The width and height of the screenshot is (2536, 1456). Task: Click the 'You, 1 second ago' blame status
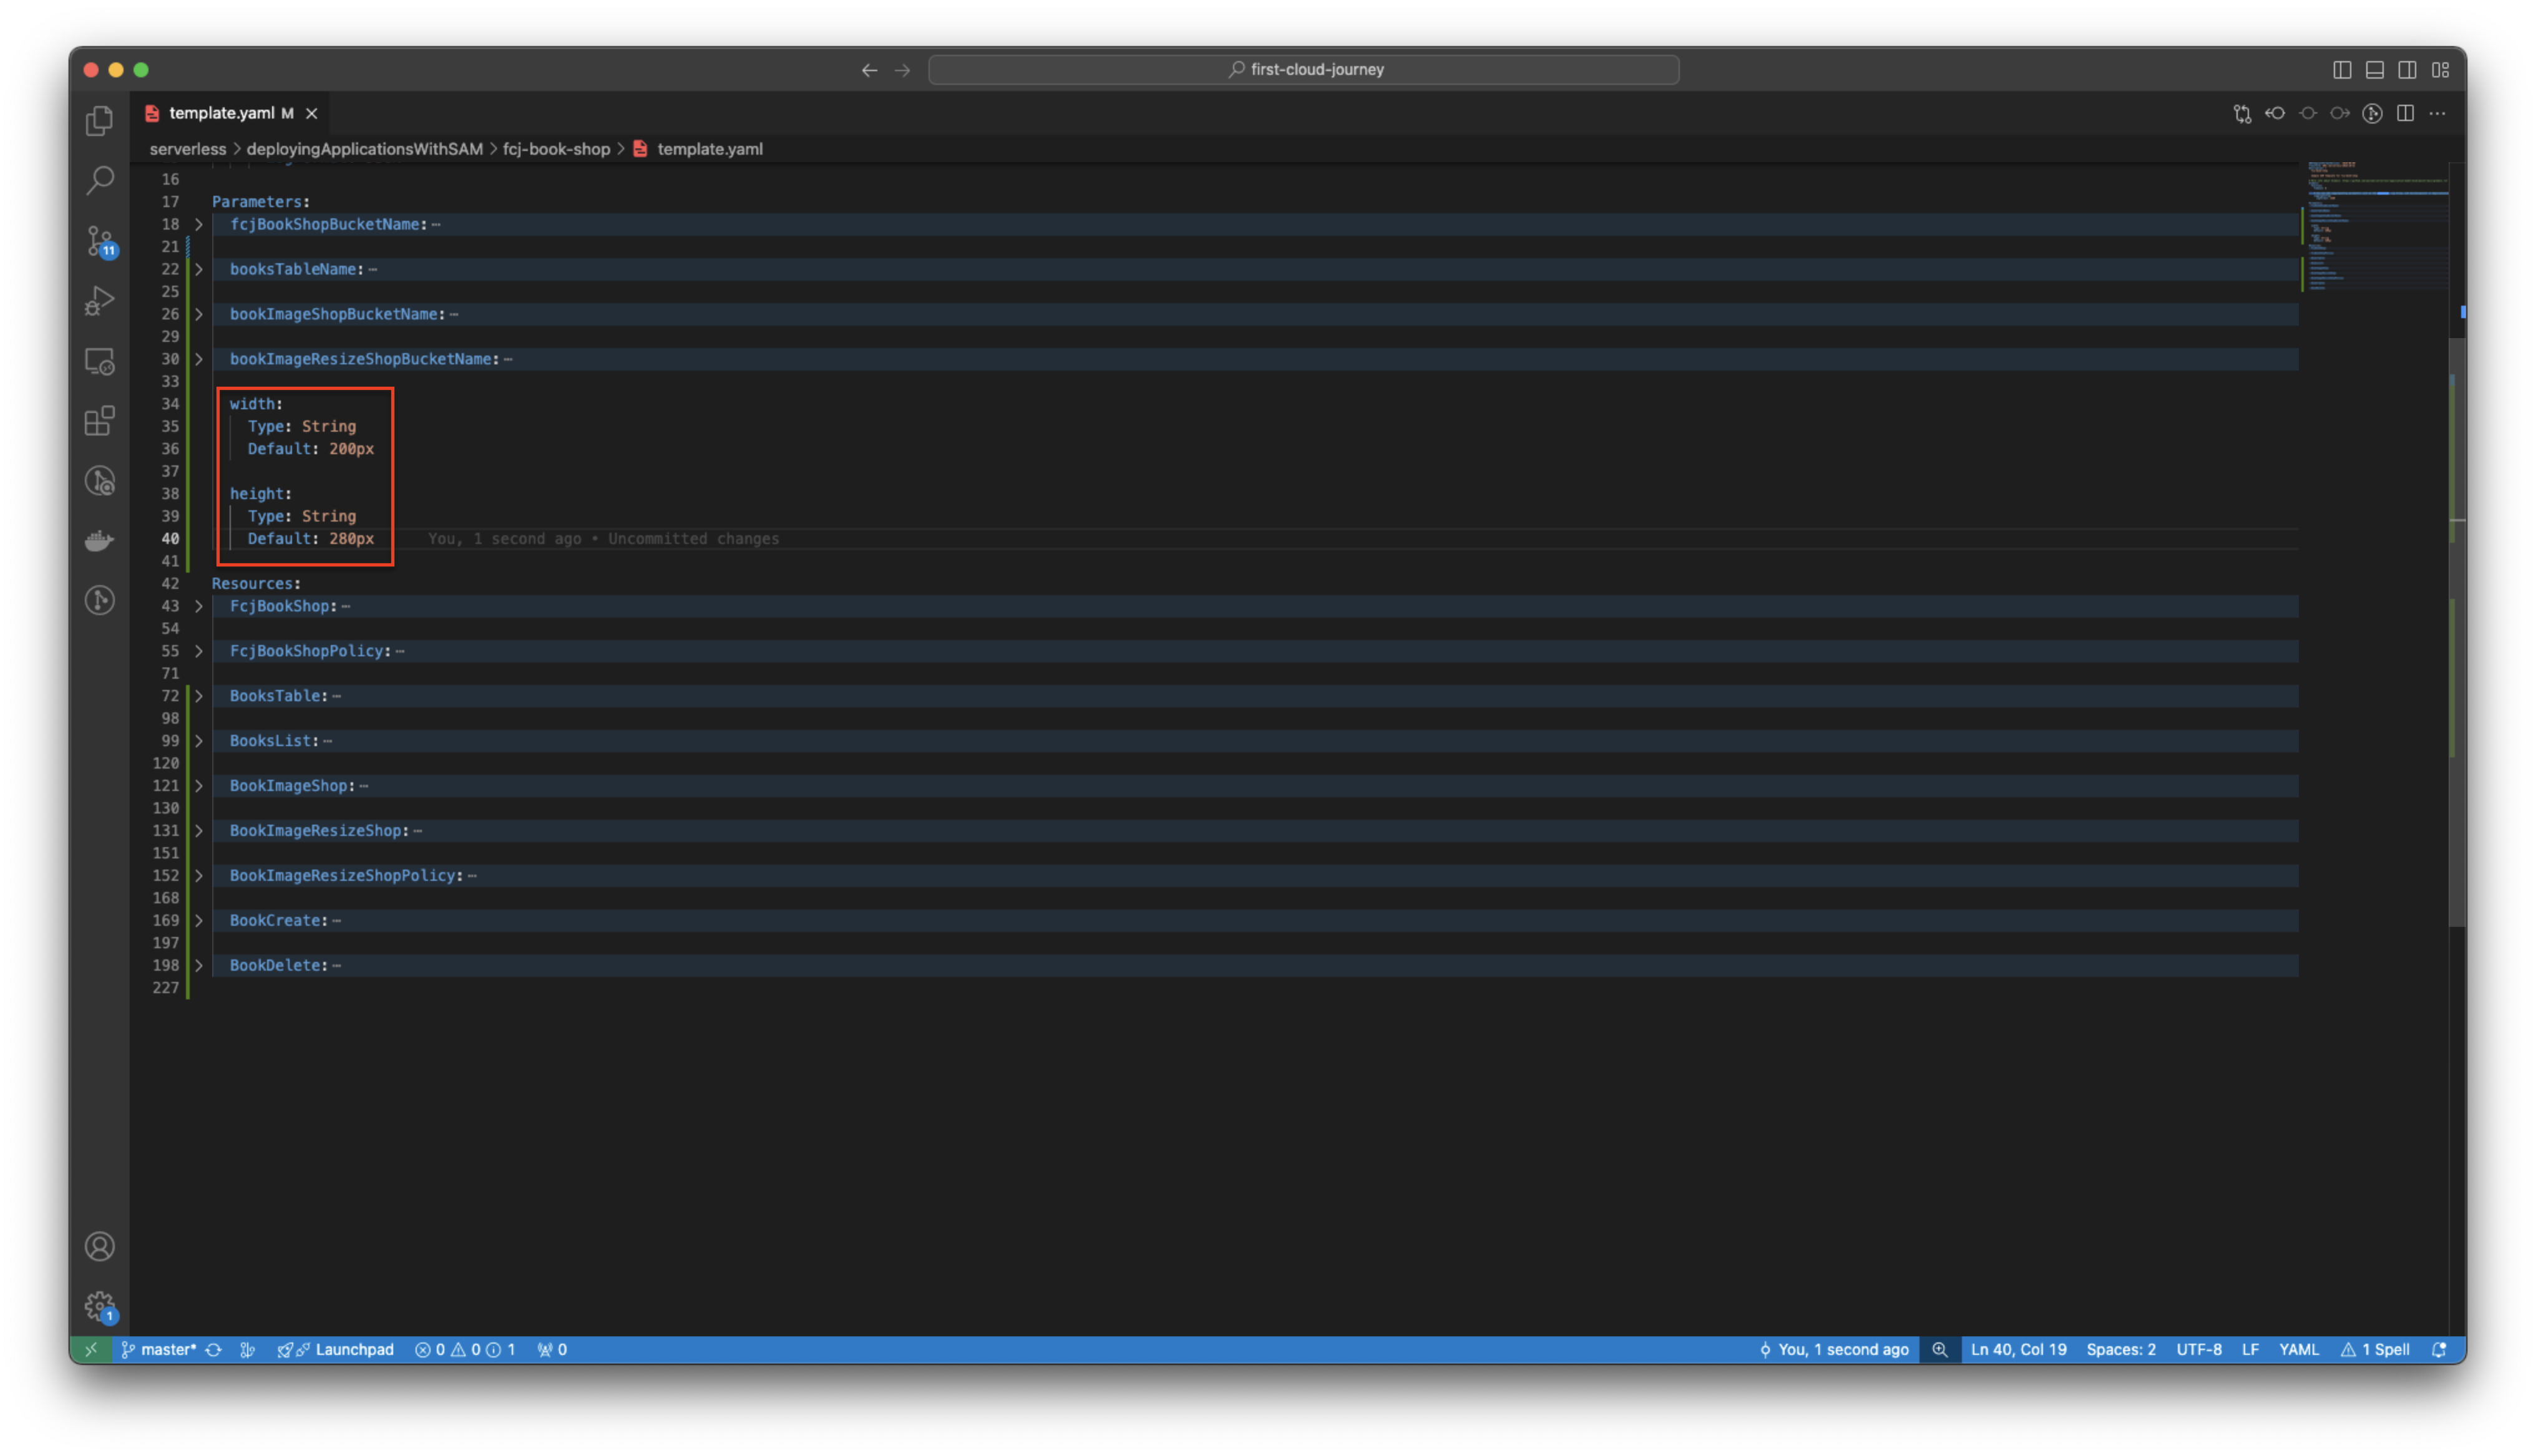tap(1834, 1350)
